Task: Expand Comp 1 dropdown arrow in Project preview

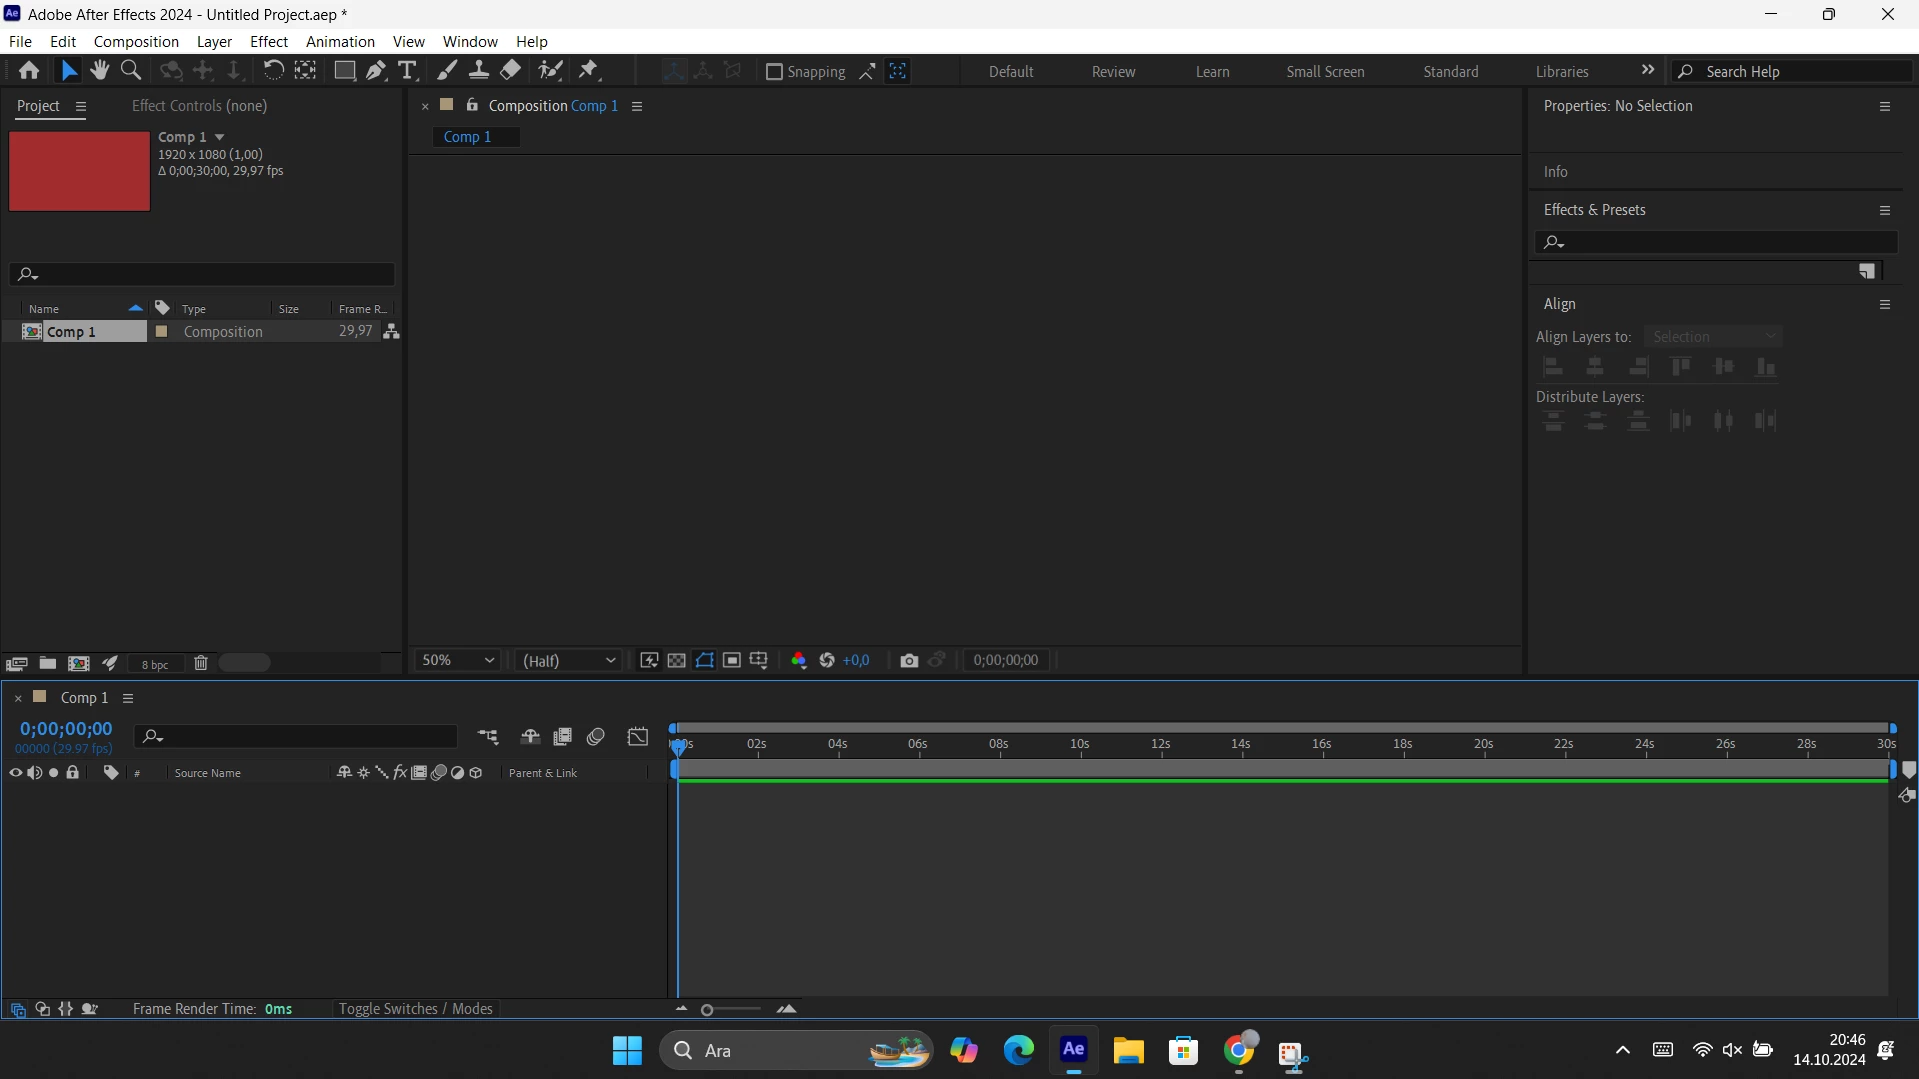Action: [219, 137]
